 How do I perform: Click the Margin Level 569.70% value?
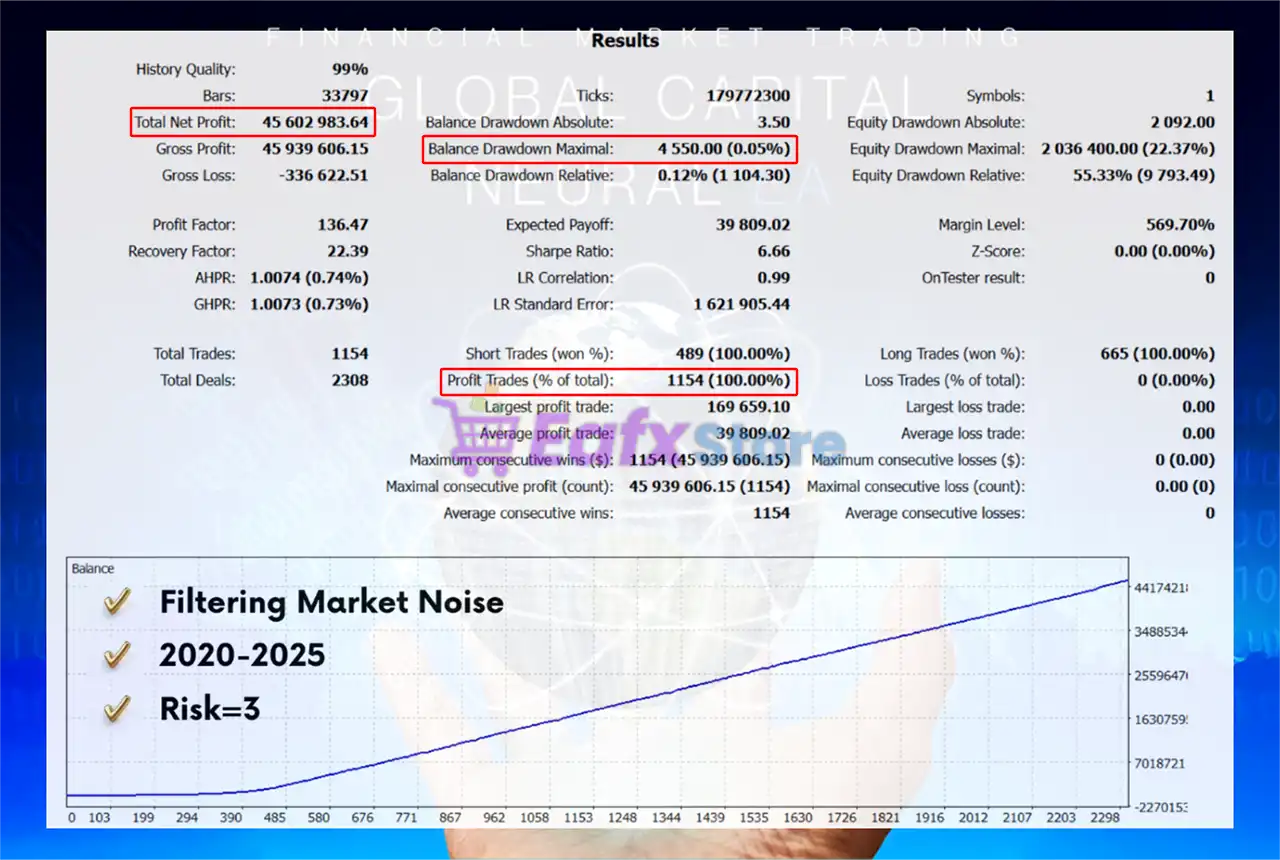[1180, 226]
